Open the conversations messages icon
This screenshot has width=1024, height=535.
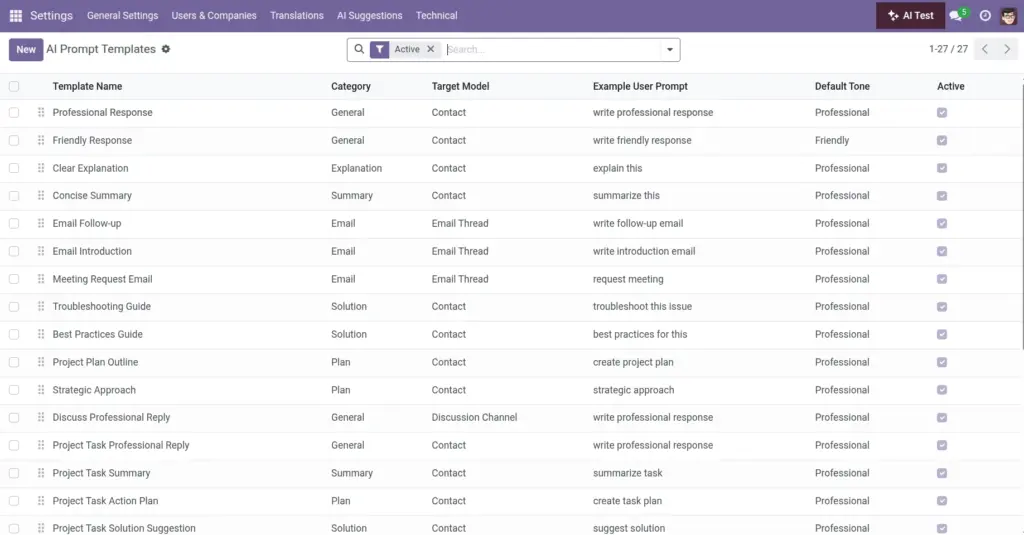tap(956, 16)
